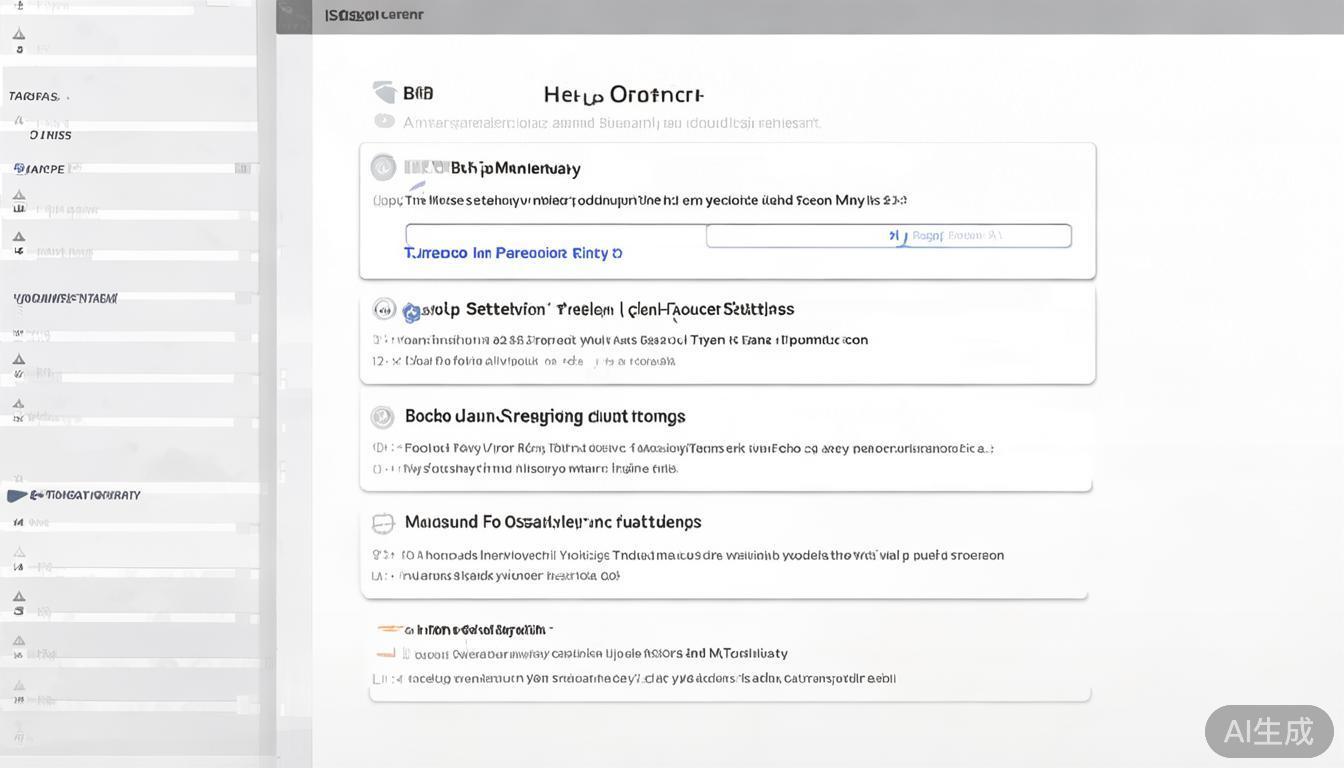Screen dimensions: 1344x768
Task: Select the outlined radio circle left of the blue badge
Action: click(x=382, y=308)
